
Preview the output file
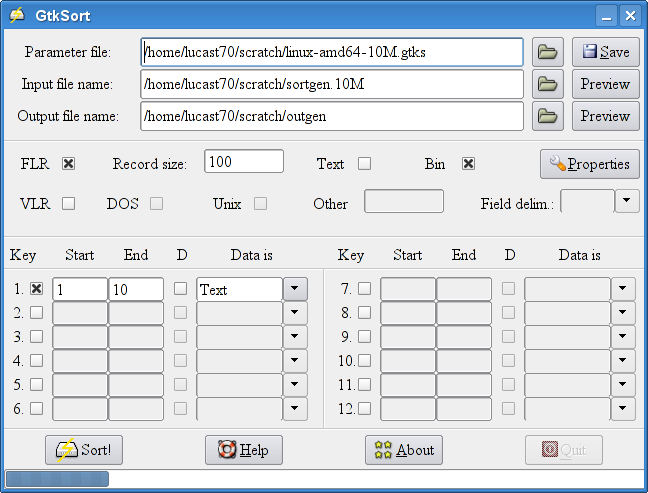605,116
